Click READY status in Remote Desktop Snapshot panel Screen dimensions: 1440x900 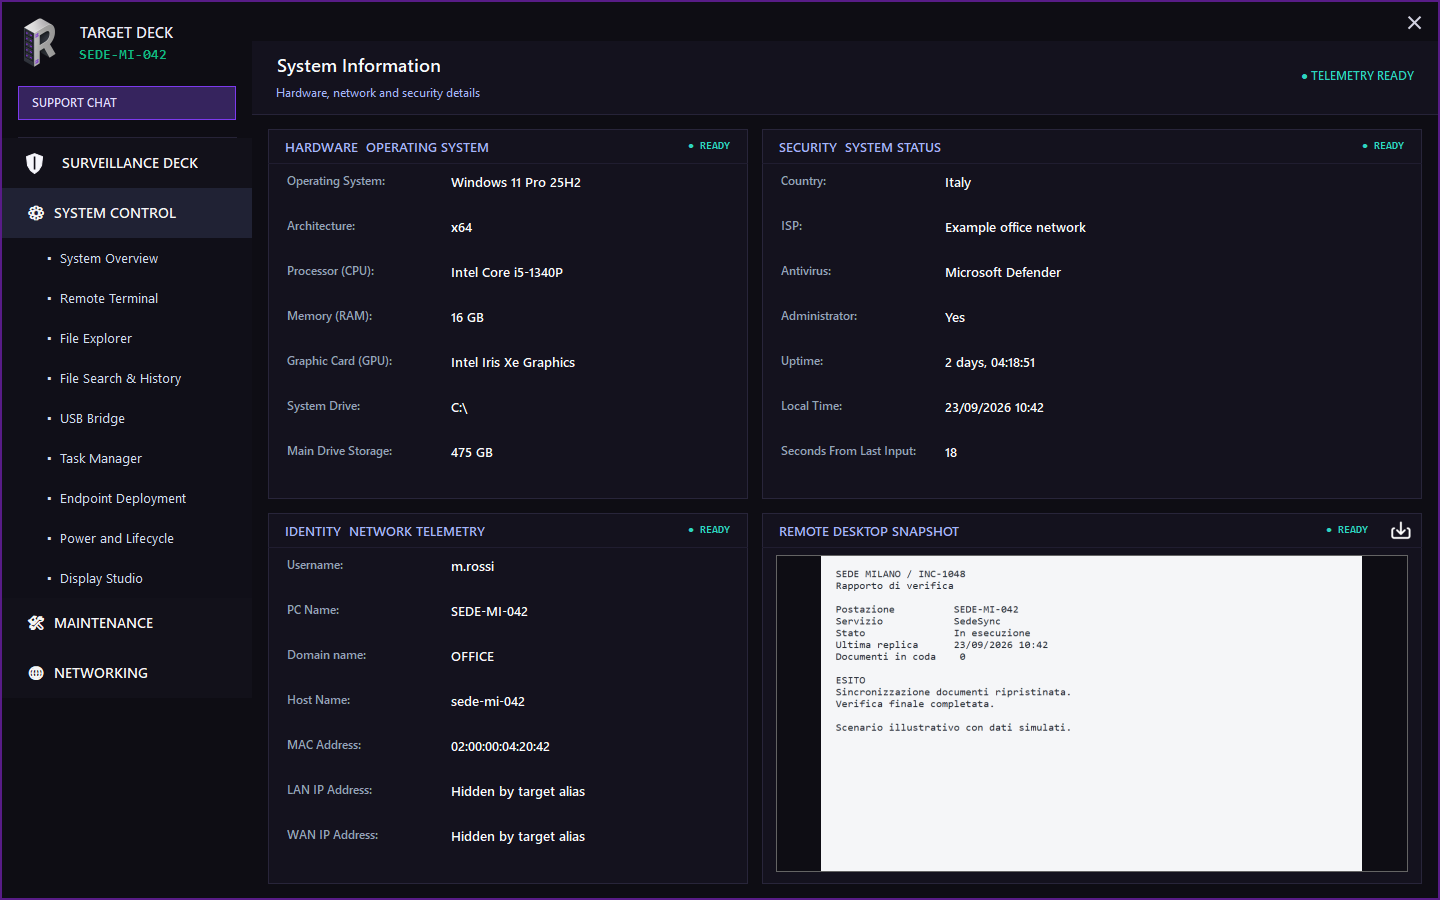pyautogui.click(x=1347, y=530)
